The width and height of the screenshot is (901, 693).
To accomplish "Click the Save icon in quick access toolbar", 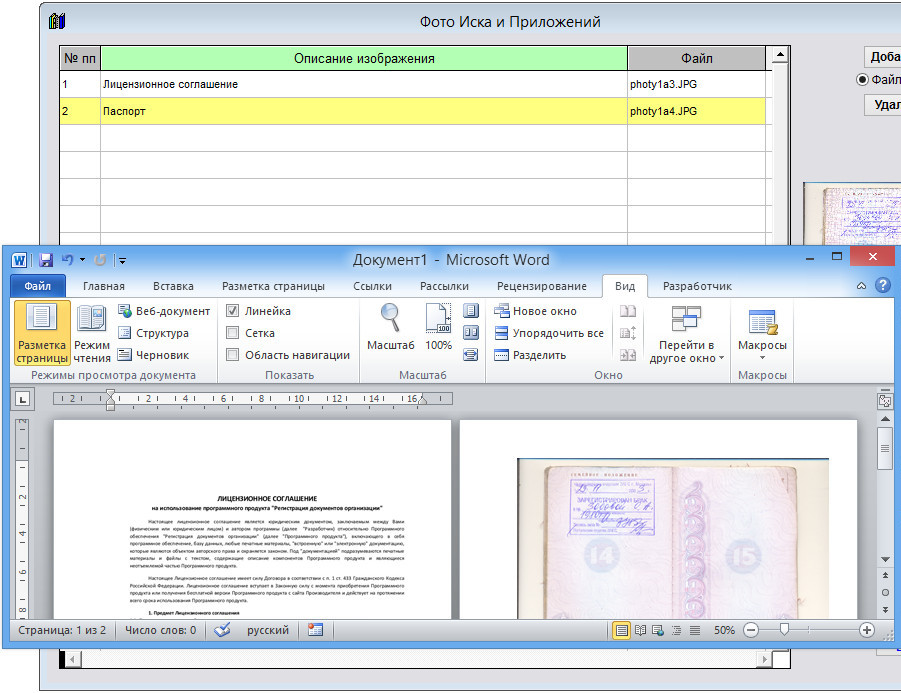I will [46, 260].
